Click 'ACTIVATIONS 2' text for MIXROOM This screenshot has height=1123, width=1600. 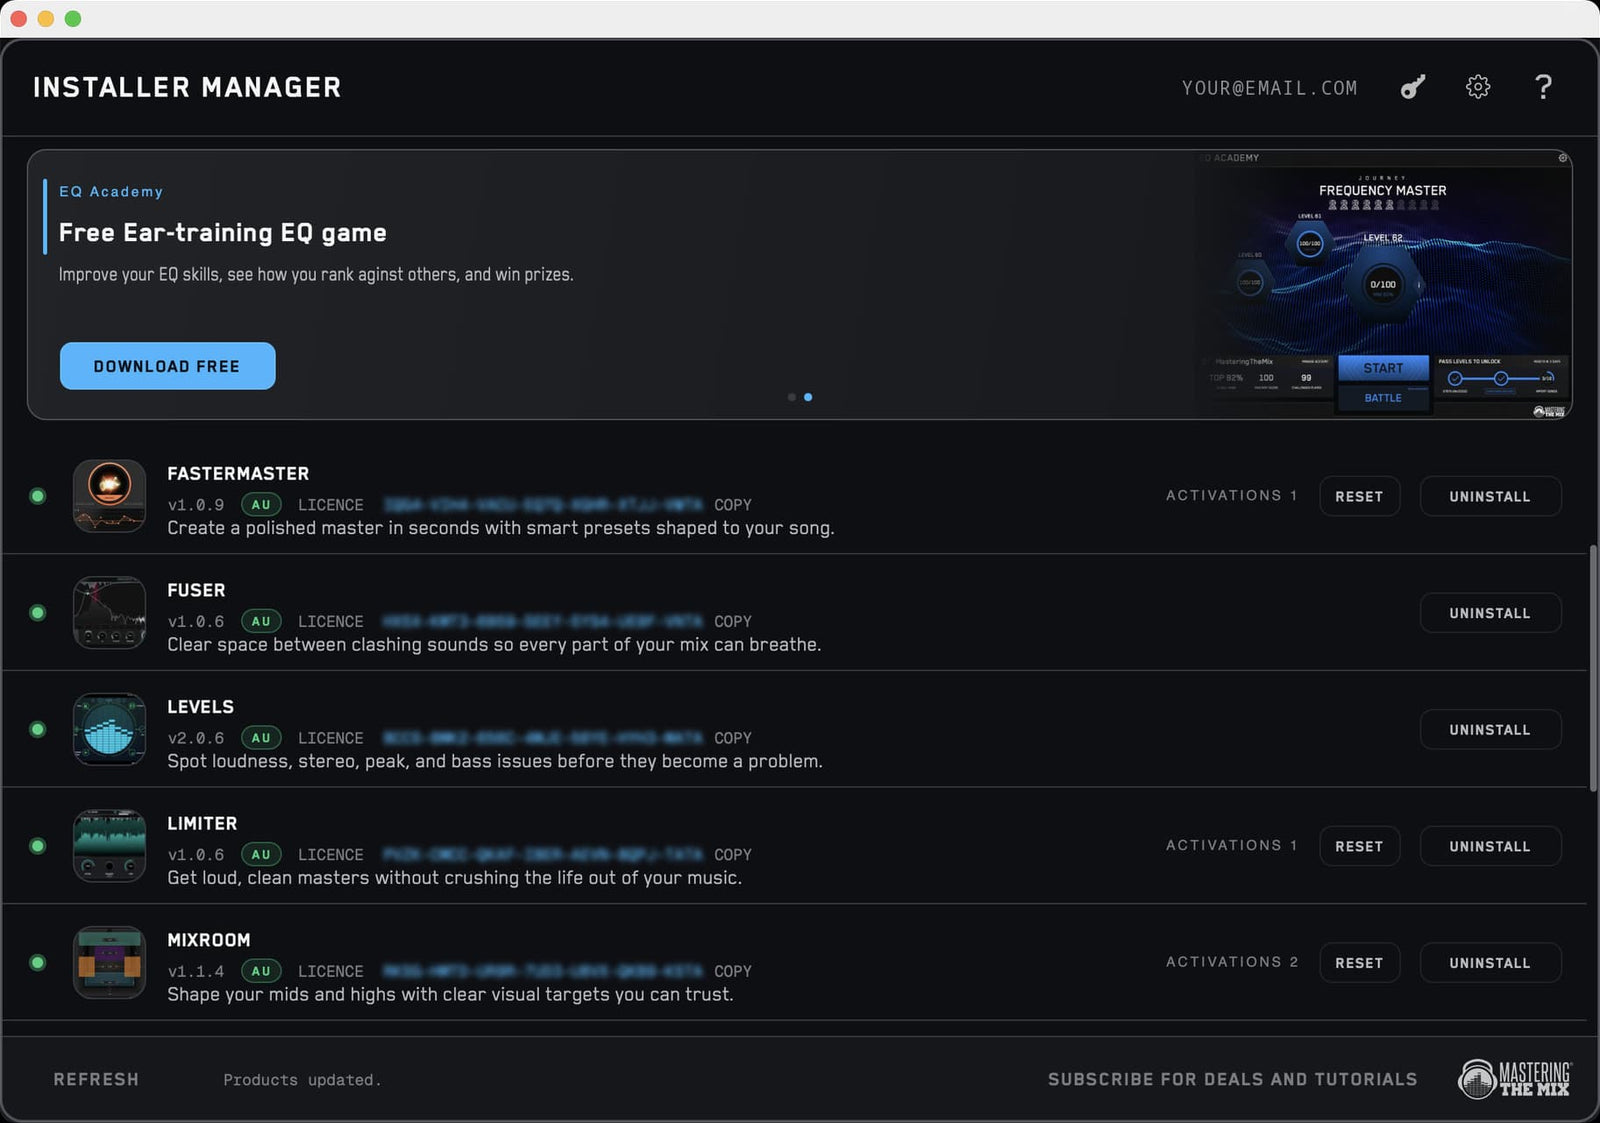[1232, 962]
